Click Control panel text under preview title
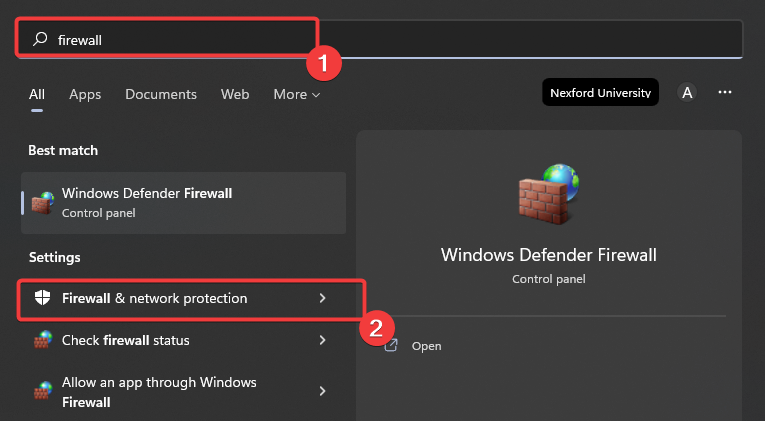 [549, 279]
